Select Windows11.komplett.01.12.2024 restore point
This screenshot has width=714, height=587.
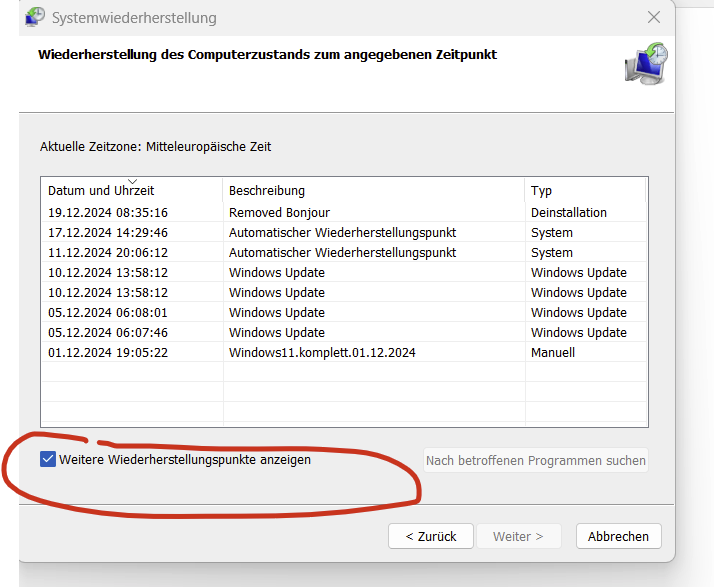click(x=344, y=352)
